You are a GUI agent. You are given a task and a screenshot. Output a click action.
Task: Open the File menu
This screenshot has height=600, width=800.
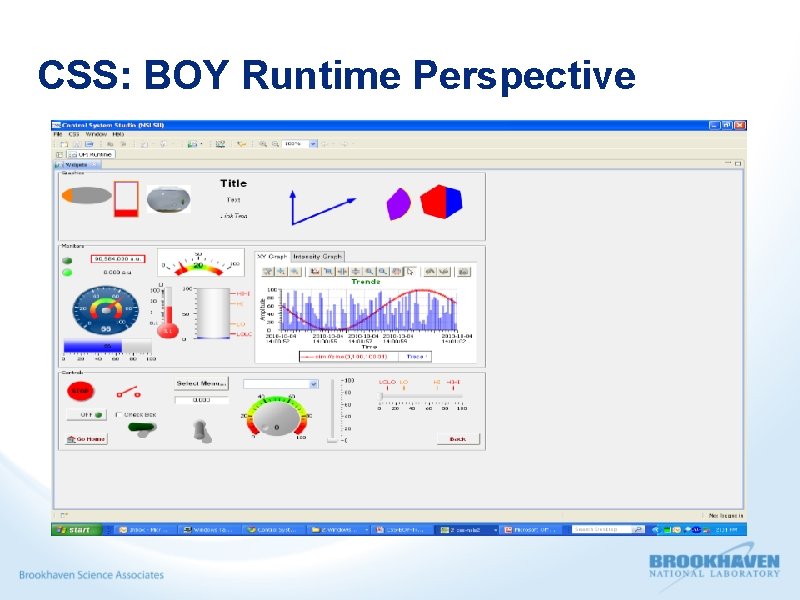coord(58,134)
